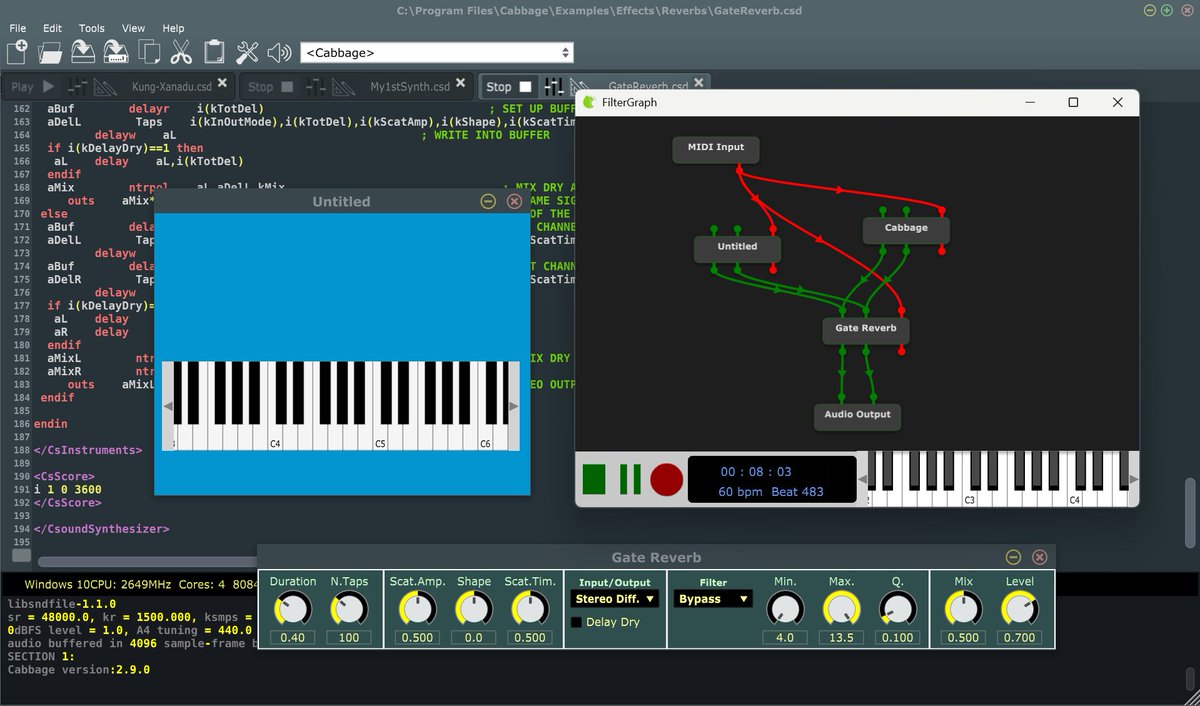Select the Cabbage node in FilterGraph

pyautogui.click(x=906, y=229)
